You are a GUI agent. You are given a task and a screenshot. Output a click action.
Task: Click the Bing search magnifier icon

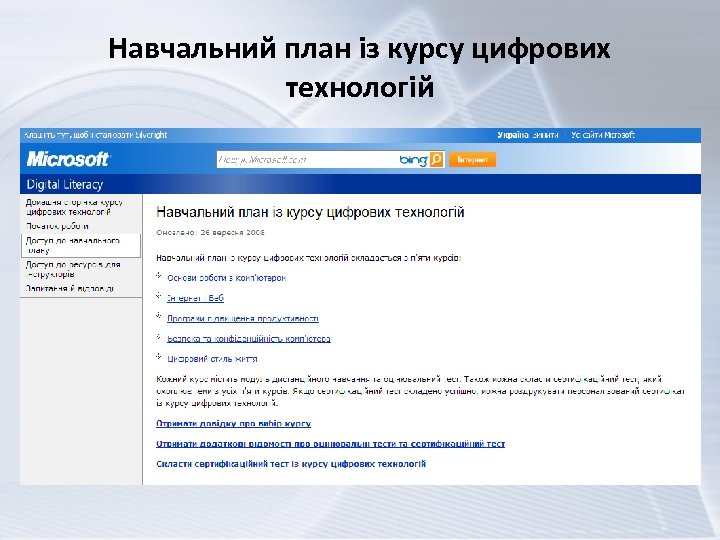coord(437,159)
